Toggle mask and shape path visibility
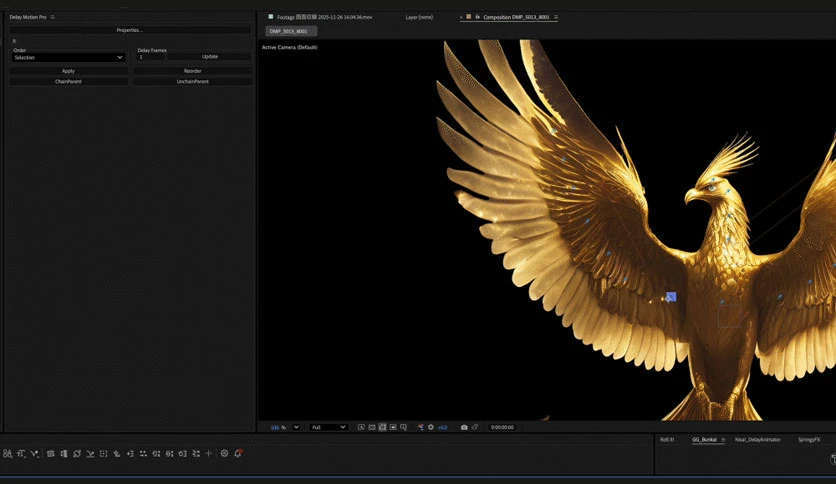 [x=382, y=427]
